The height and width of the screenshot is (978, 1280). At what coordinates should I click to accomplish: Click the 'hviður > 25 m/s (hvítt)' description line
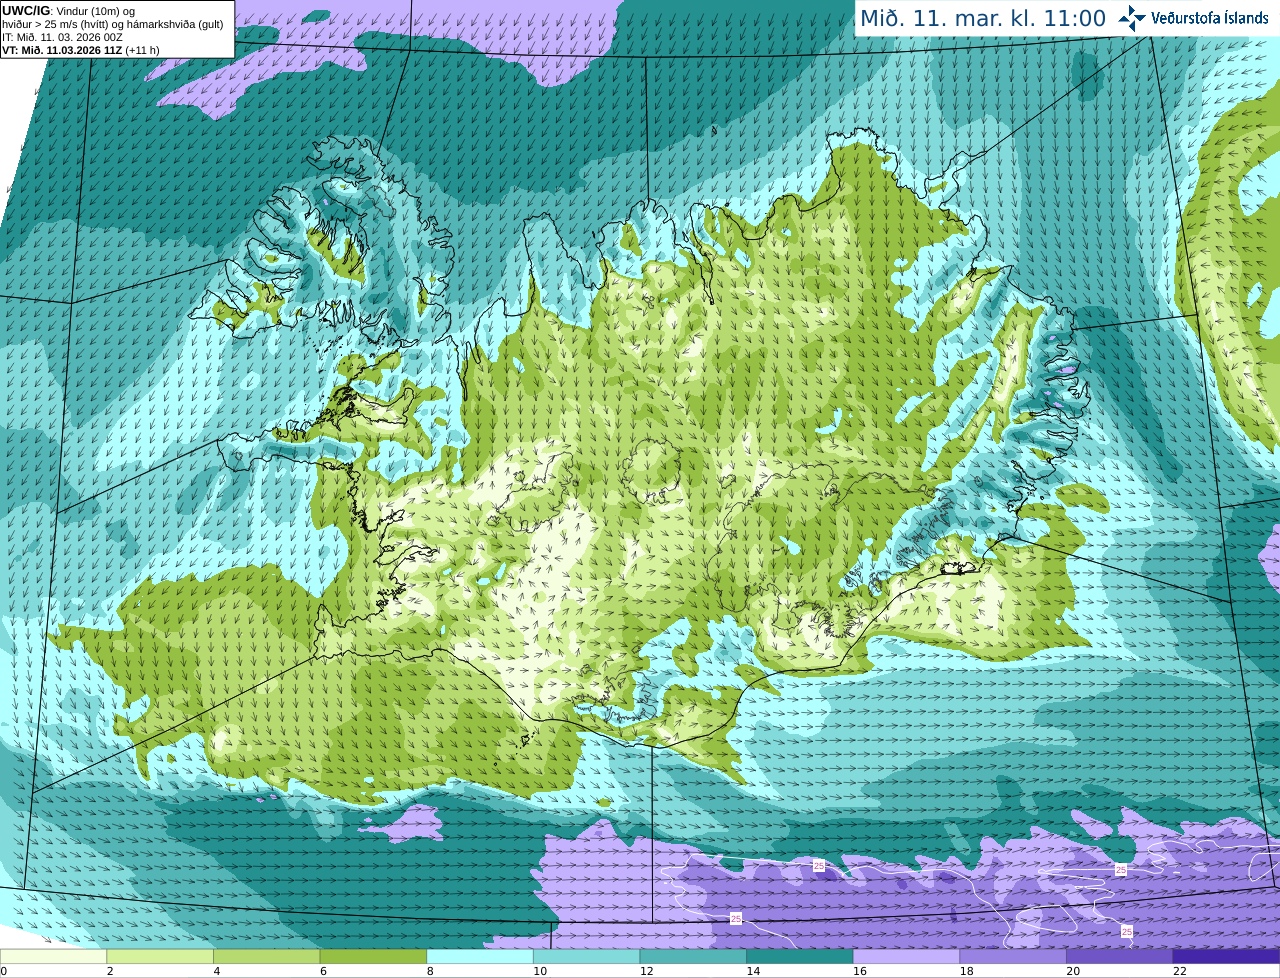[x=113, y=24]
